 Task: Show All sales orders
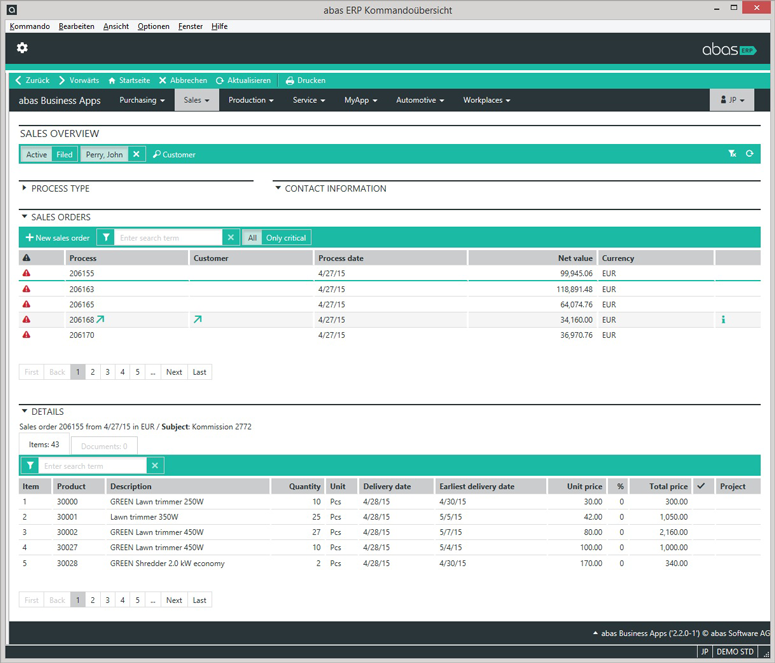click(x=252, y=237)
